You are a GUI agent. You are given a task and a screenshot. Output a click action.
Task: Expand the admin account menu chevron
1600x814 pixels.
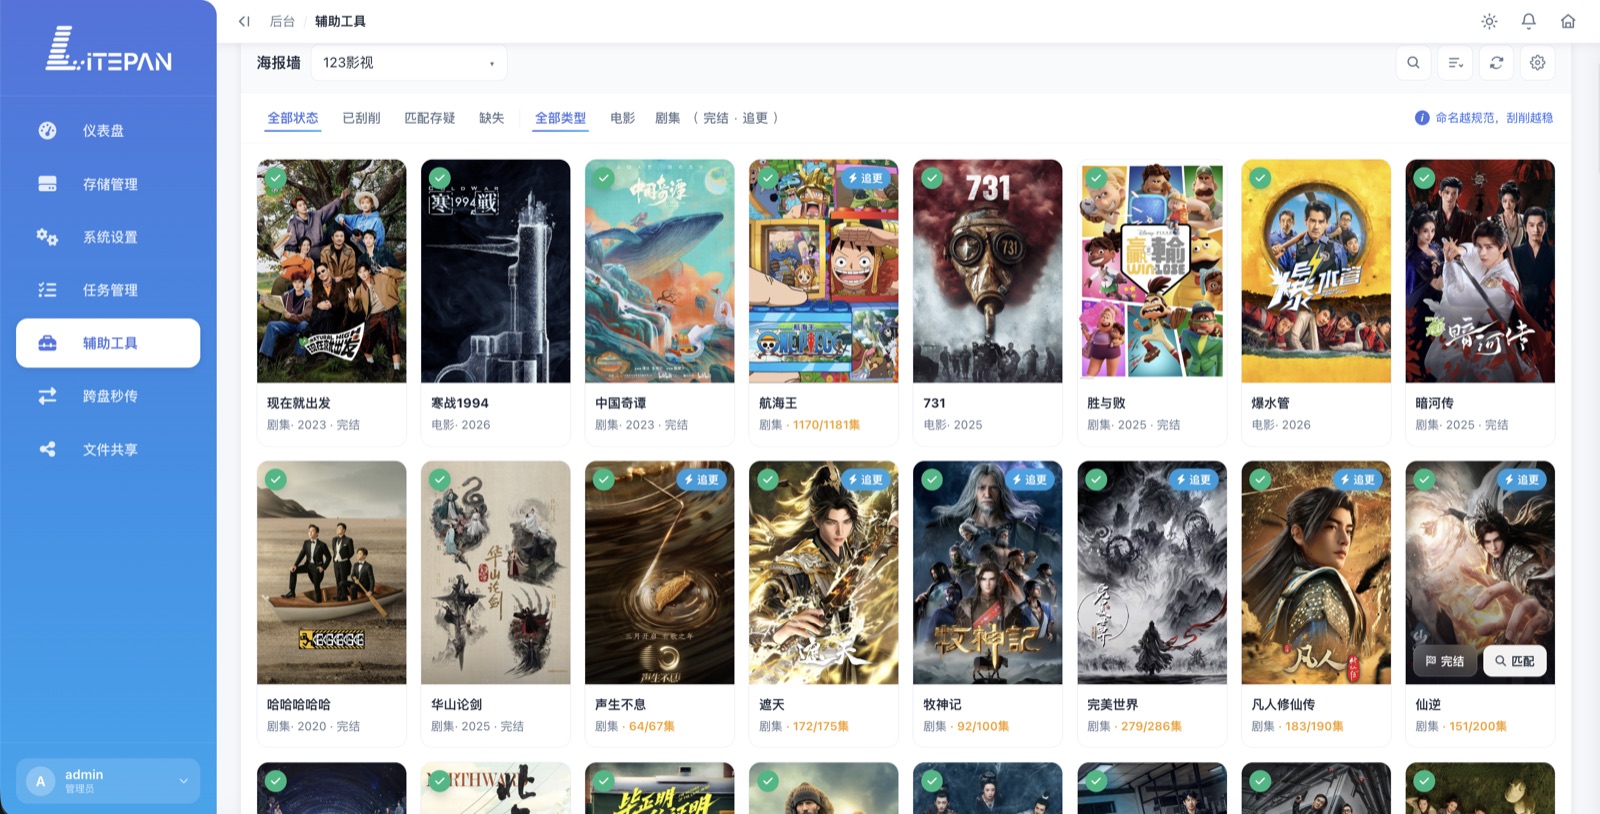[183, 781]
